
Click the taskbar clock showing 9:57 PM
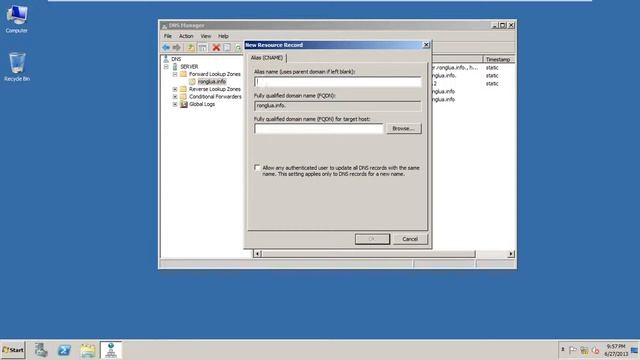[x=616, y=350]
